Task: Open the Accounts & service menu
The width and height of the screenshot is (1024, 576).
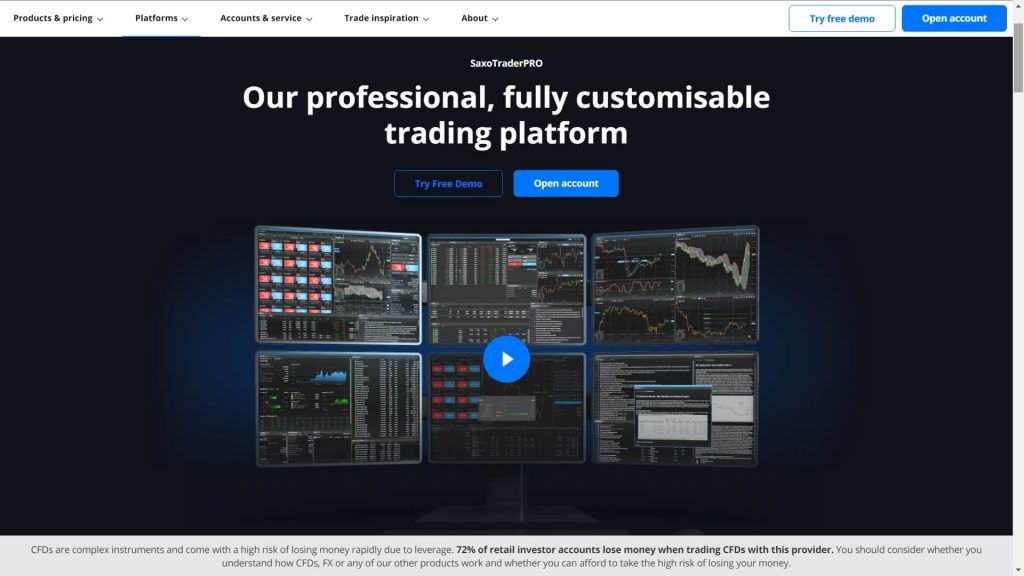Action: pos(266,18)
